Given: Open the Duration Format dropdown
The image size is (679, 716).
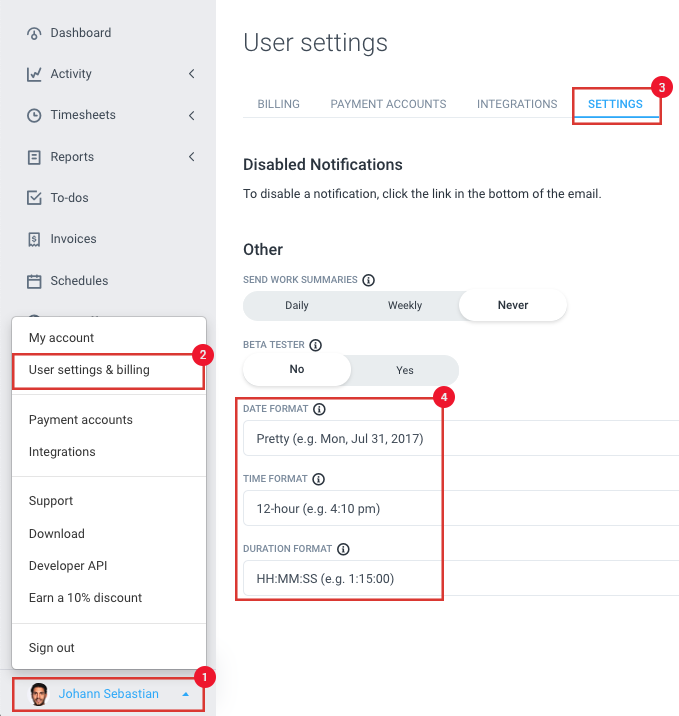Looking at the screenshot, I should pos(460,578).
